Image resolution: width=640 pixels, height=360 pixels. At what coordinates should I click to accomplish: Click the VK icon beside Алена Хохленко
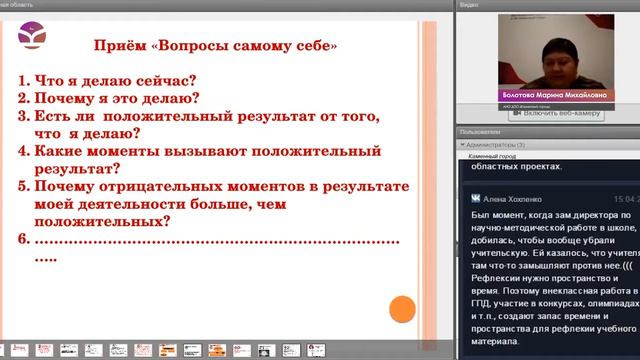click(x=476, y=199)
